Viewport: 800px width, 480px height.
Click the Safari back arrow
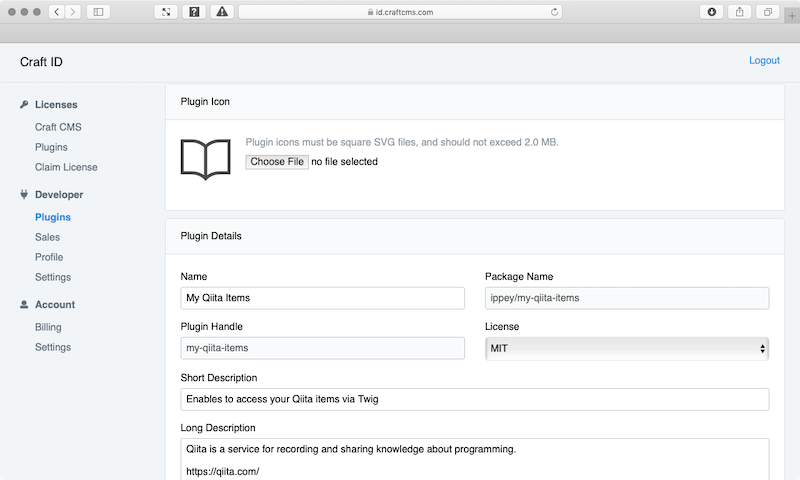coord(57,12)
